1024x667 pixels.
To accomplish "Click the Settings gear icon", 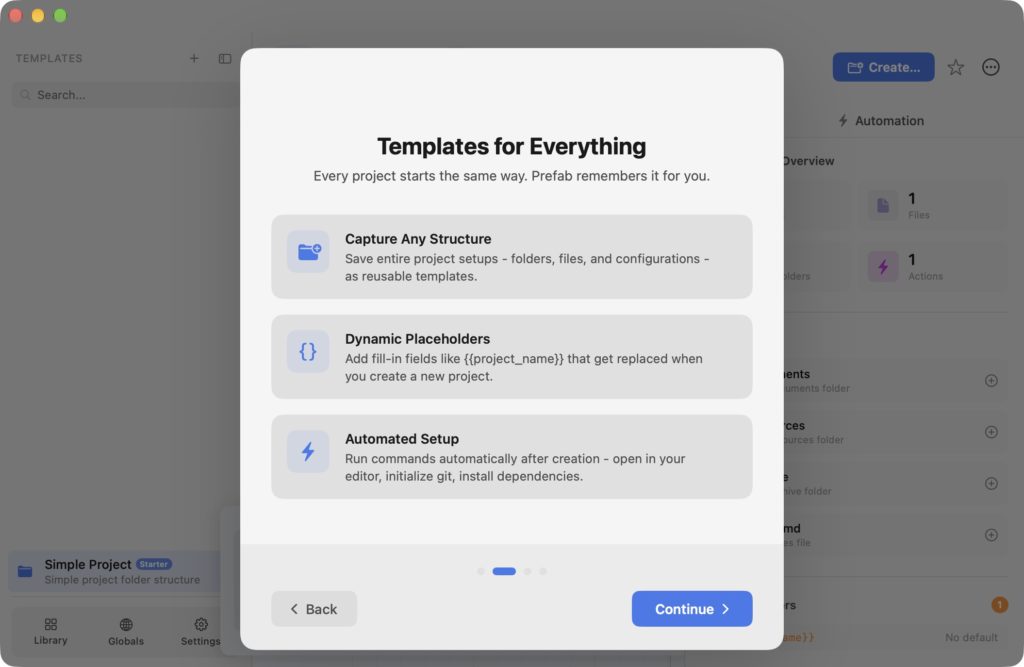I will click(x=201, y=625).
